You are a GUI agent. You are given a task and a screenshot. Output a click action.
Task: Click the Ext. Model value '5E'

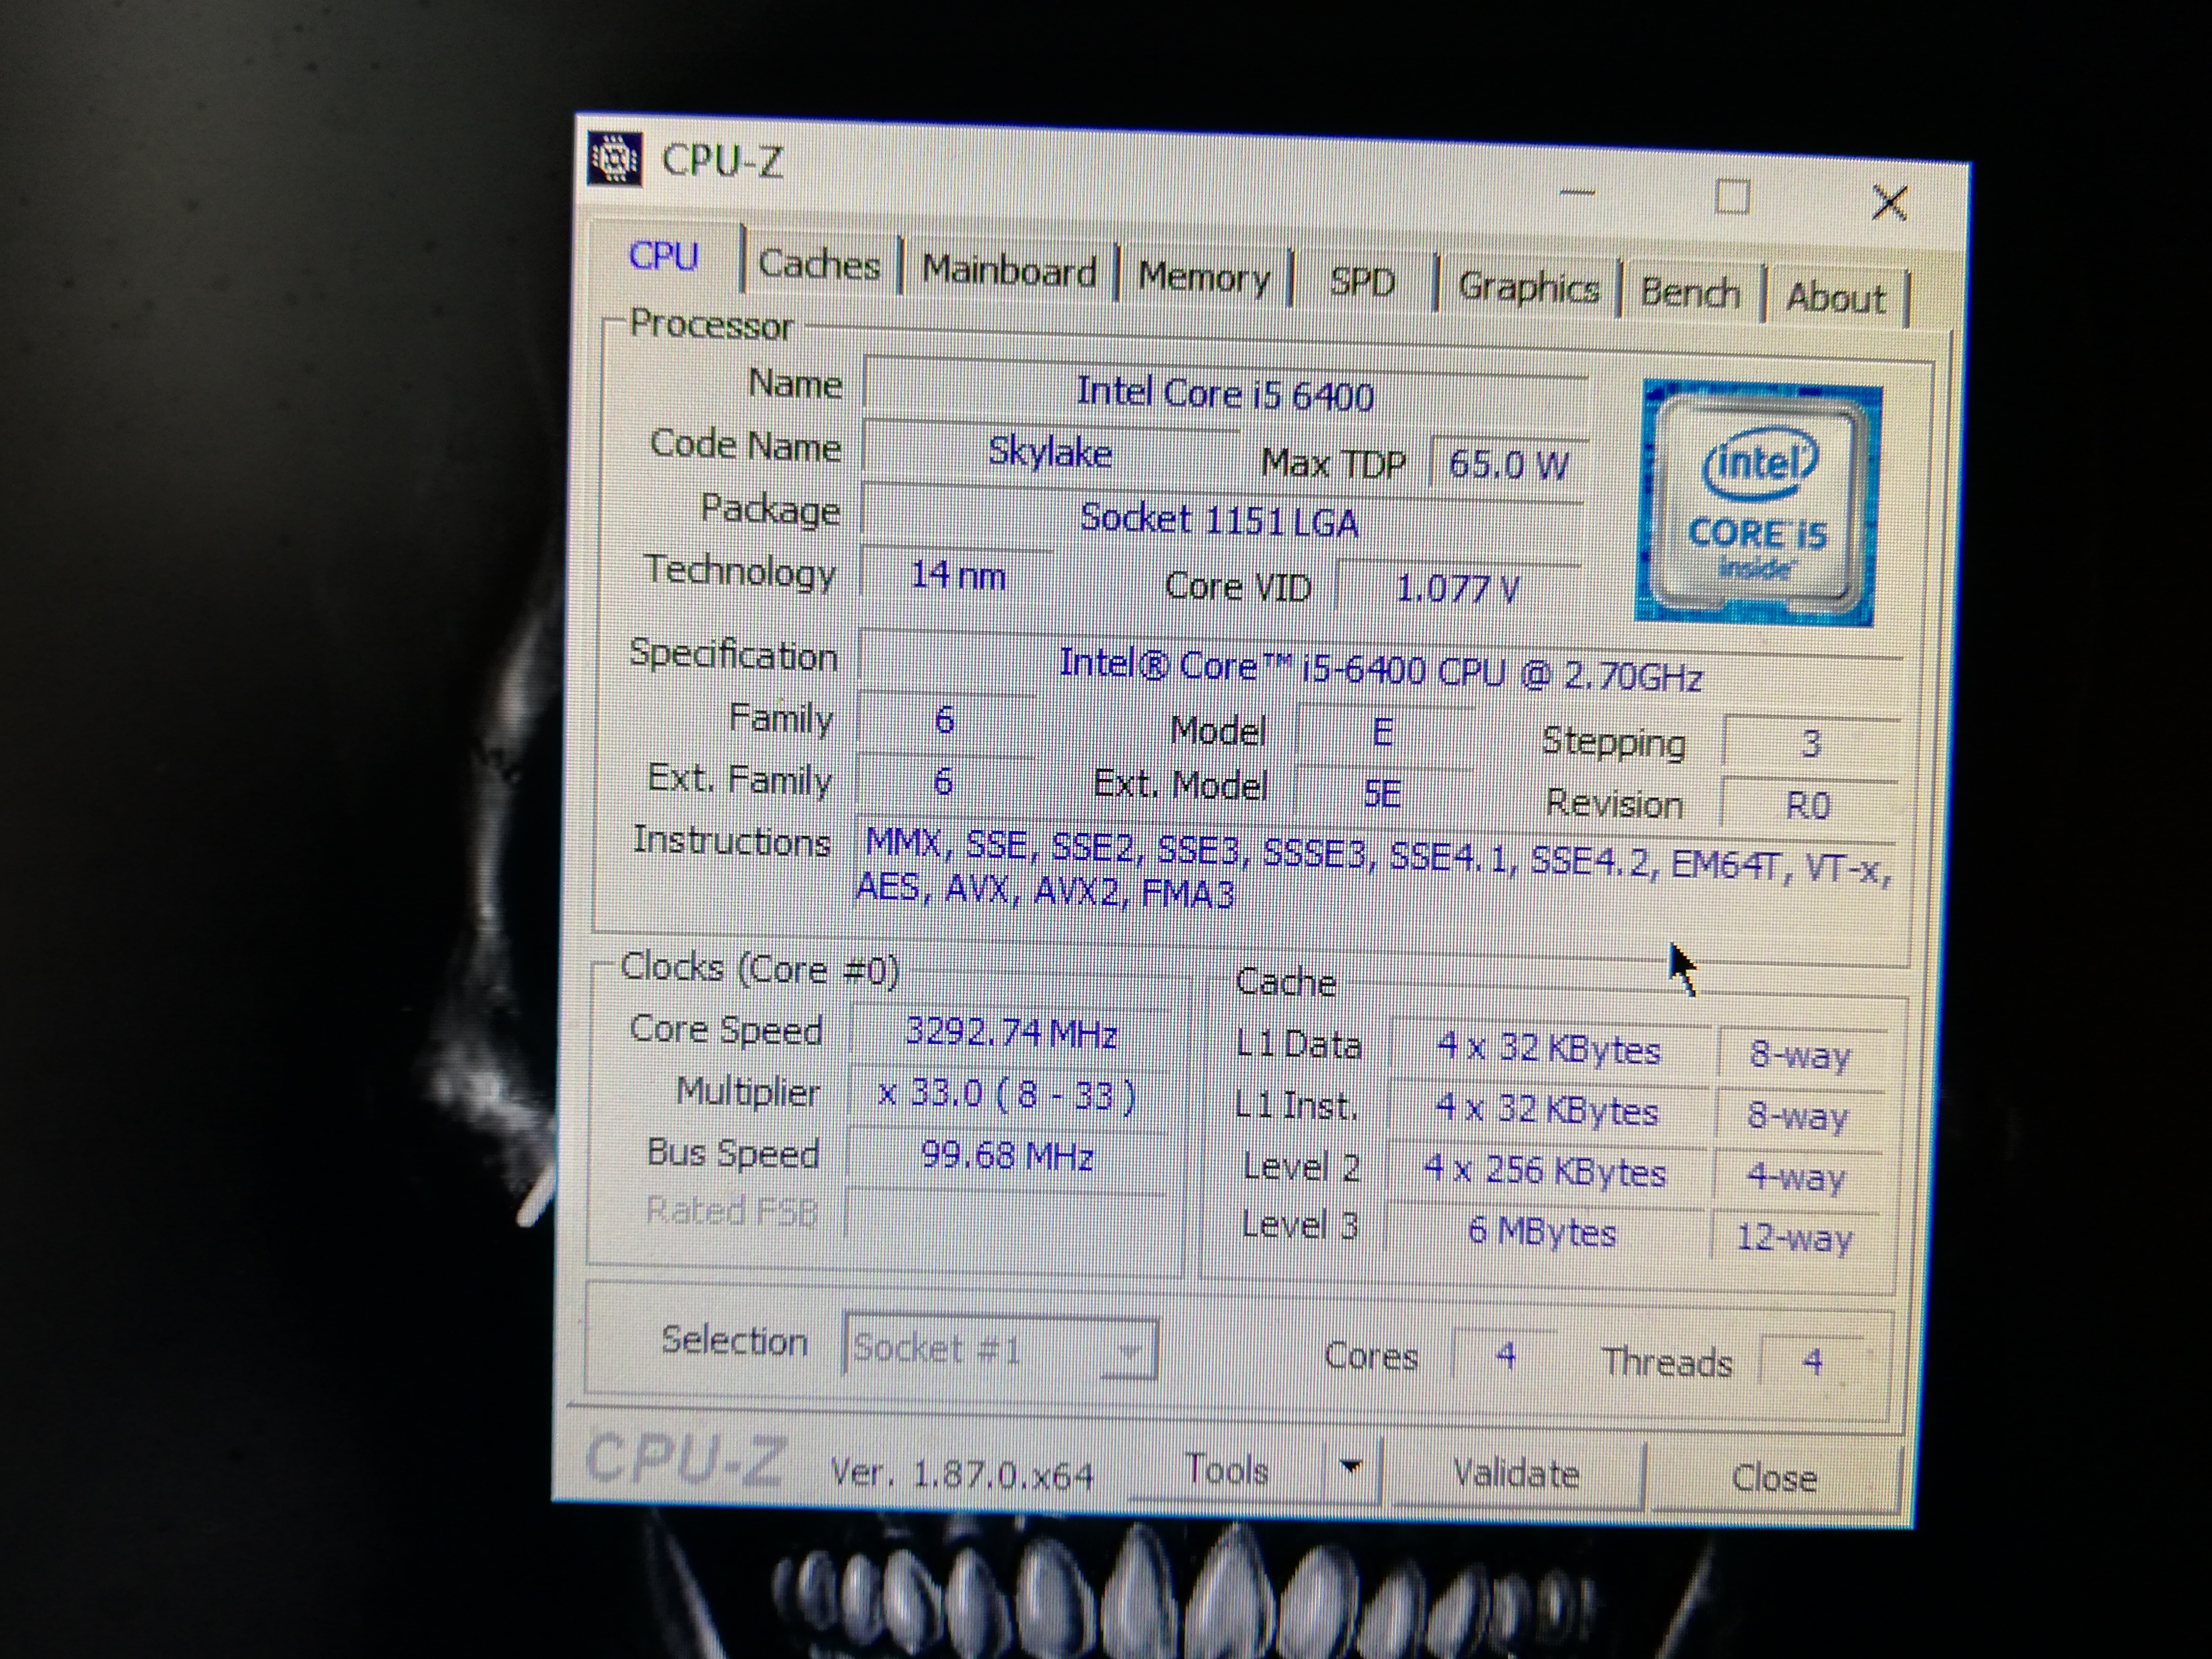click(x=1382, y=794)
